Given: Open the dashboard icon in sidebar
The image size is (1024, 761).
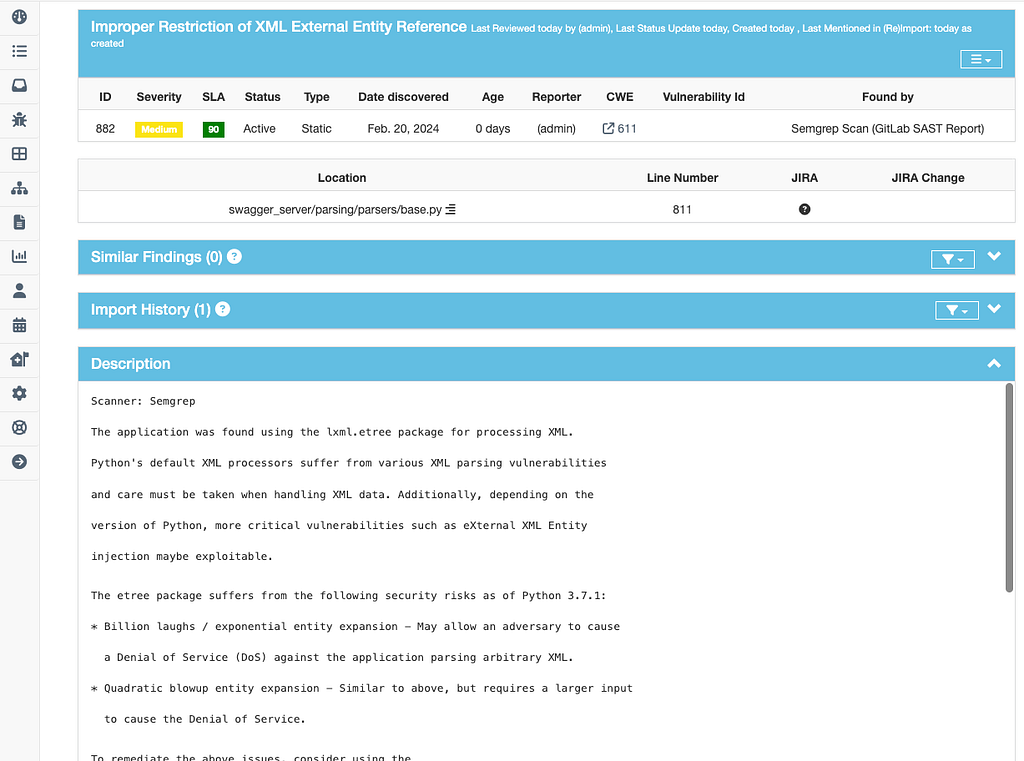Looking at the screenshot, I should [x=20, y=16].
